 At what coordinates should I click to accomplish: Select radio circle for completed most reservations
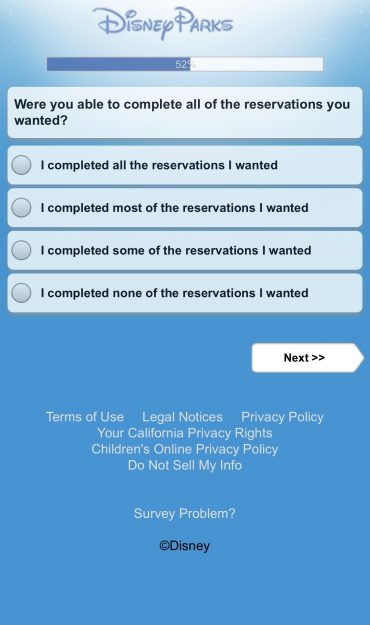click(21, 208)
